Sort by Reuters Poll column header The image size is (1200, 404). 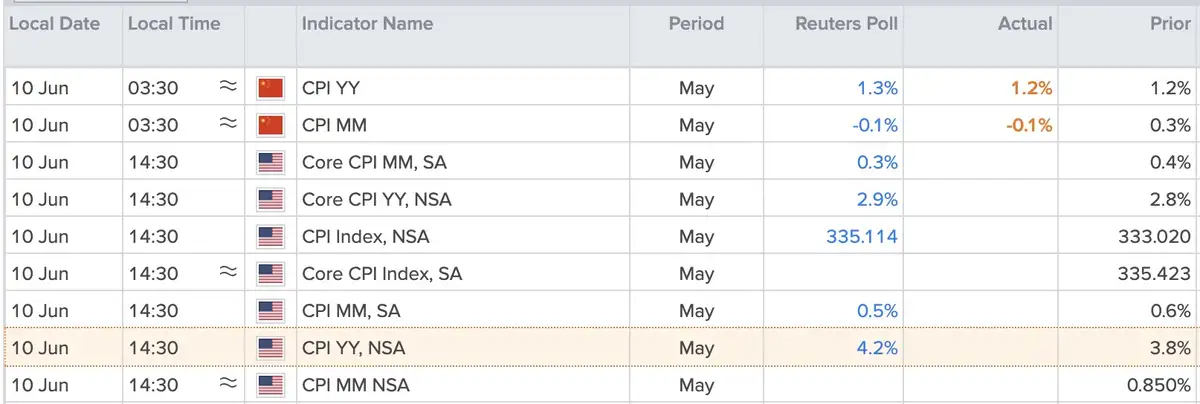pyautogui.click(x=847, y=24)
